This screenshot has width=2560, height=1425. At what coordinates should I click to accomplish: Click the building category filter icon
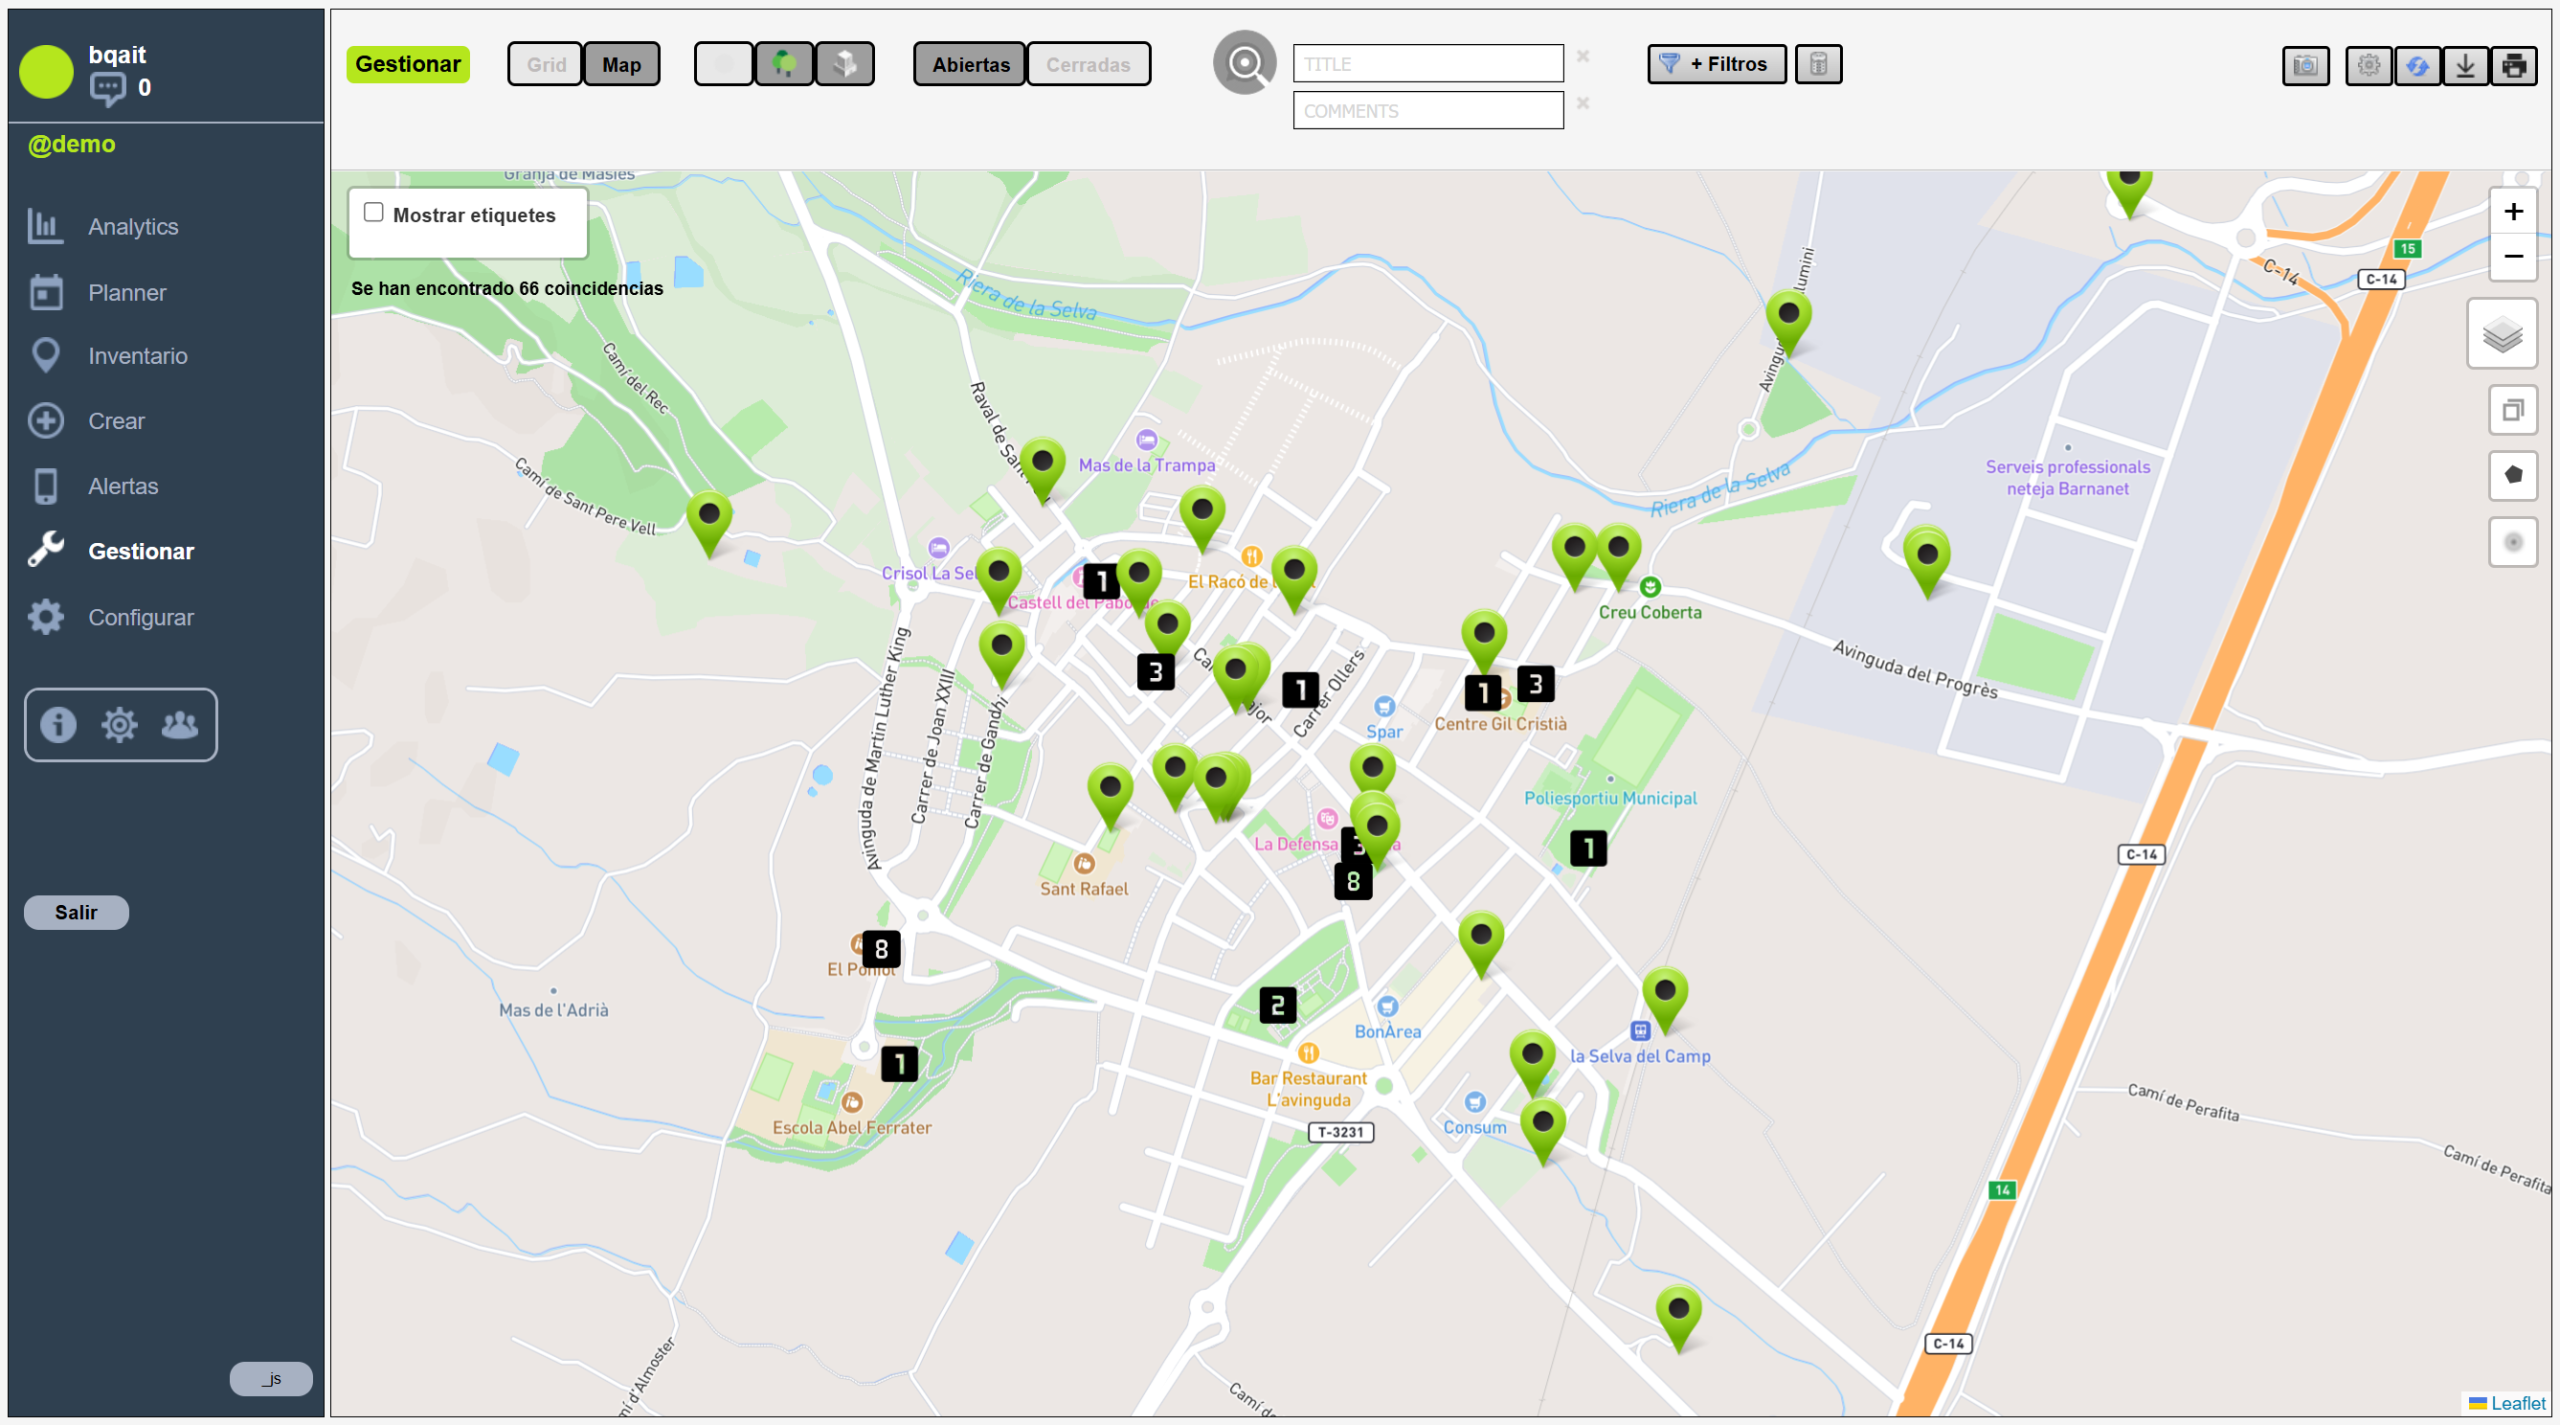pos(845,64)
